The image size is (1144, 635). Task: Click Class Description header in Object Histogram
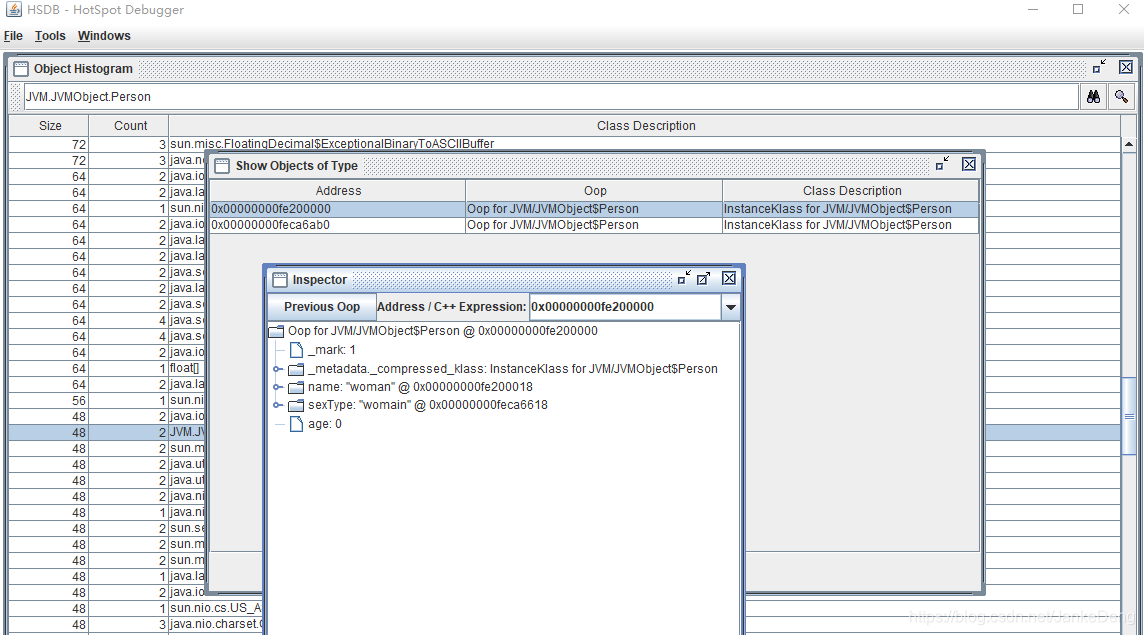(645, 126)
